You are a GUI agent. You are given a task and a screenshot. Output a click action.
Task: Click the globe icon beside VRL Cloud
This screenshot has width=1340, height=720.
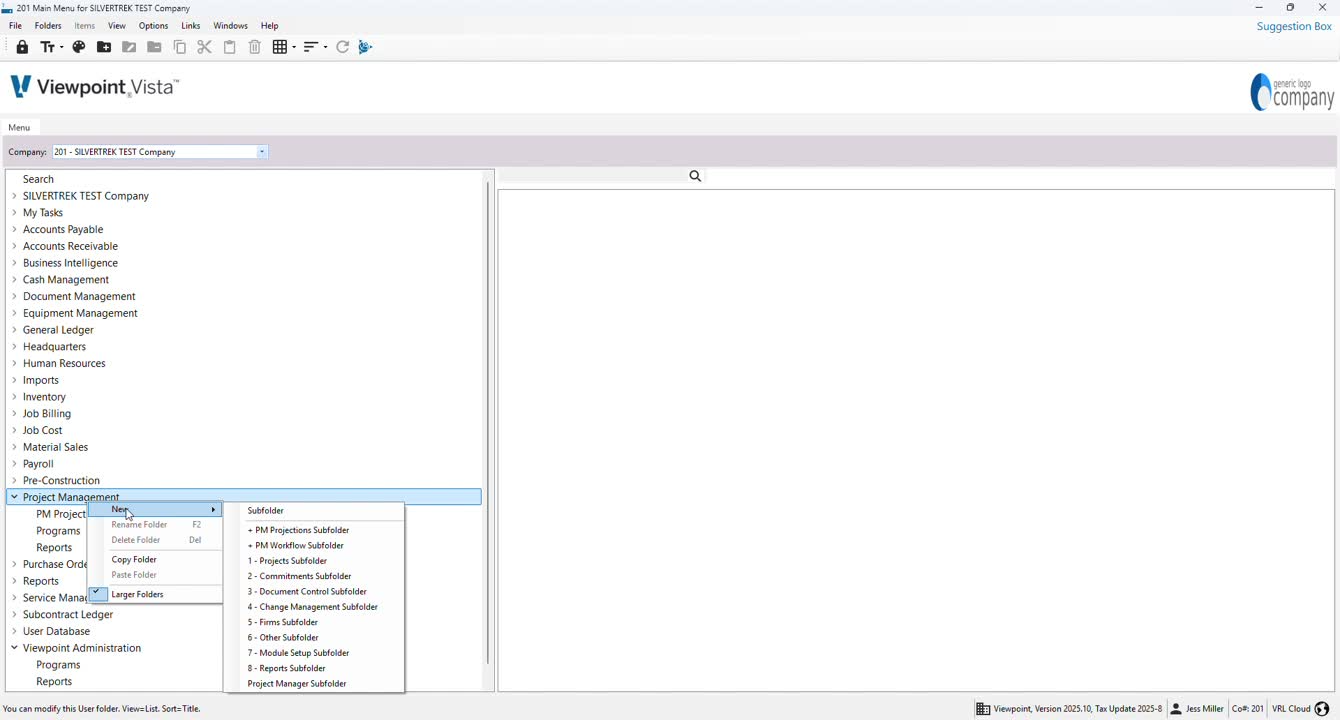(1322, 709)
